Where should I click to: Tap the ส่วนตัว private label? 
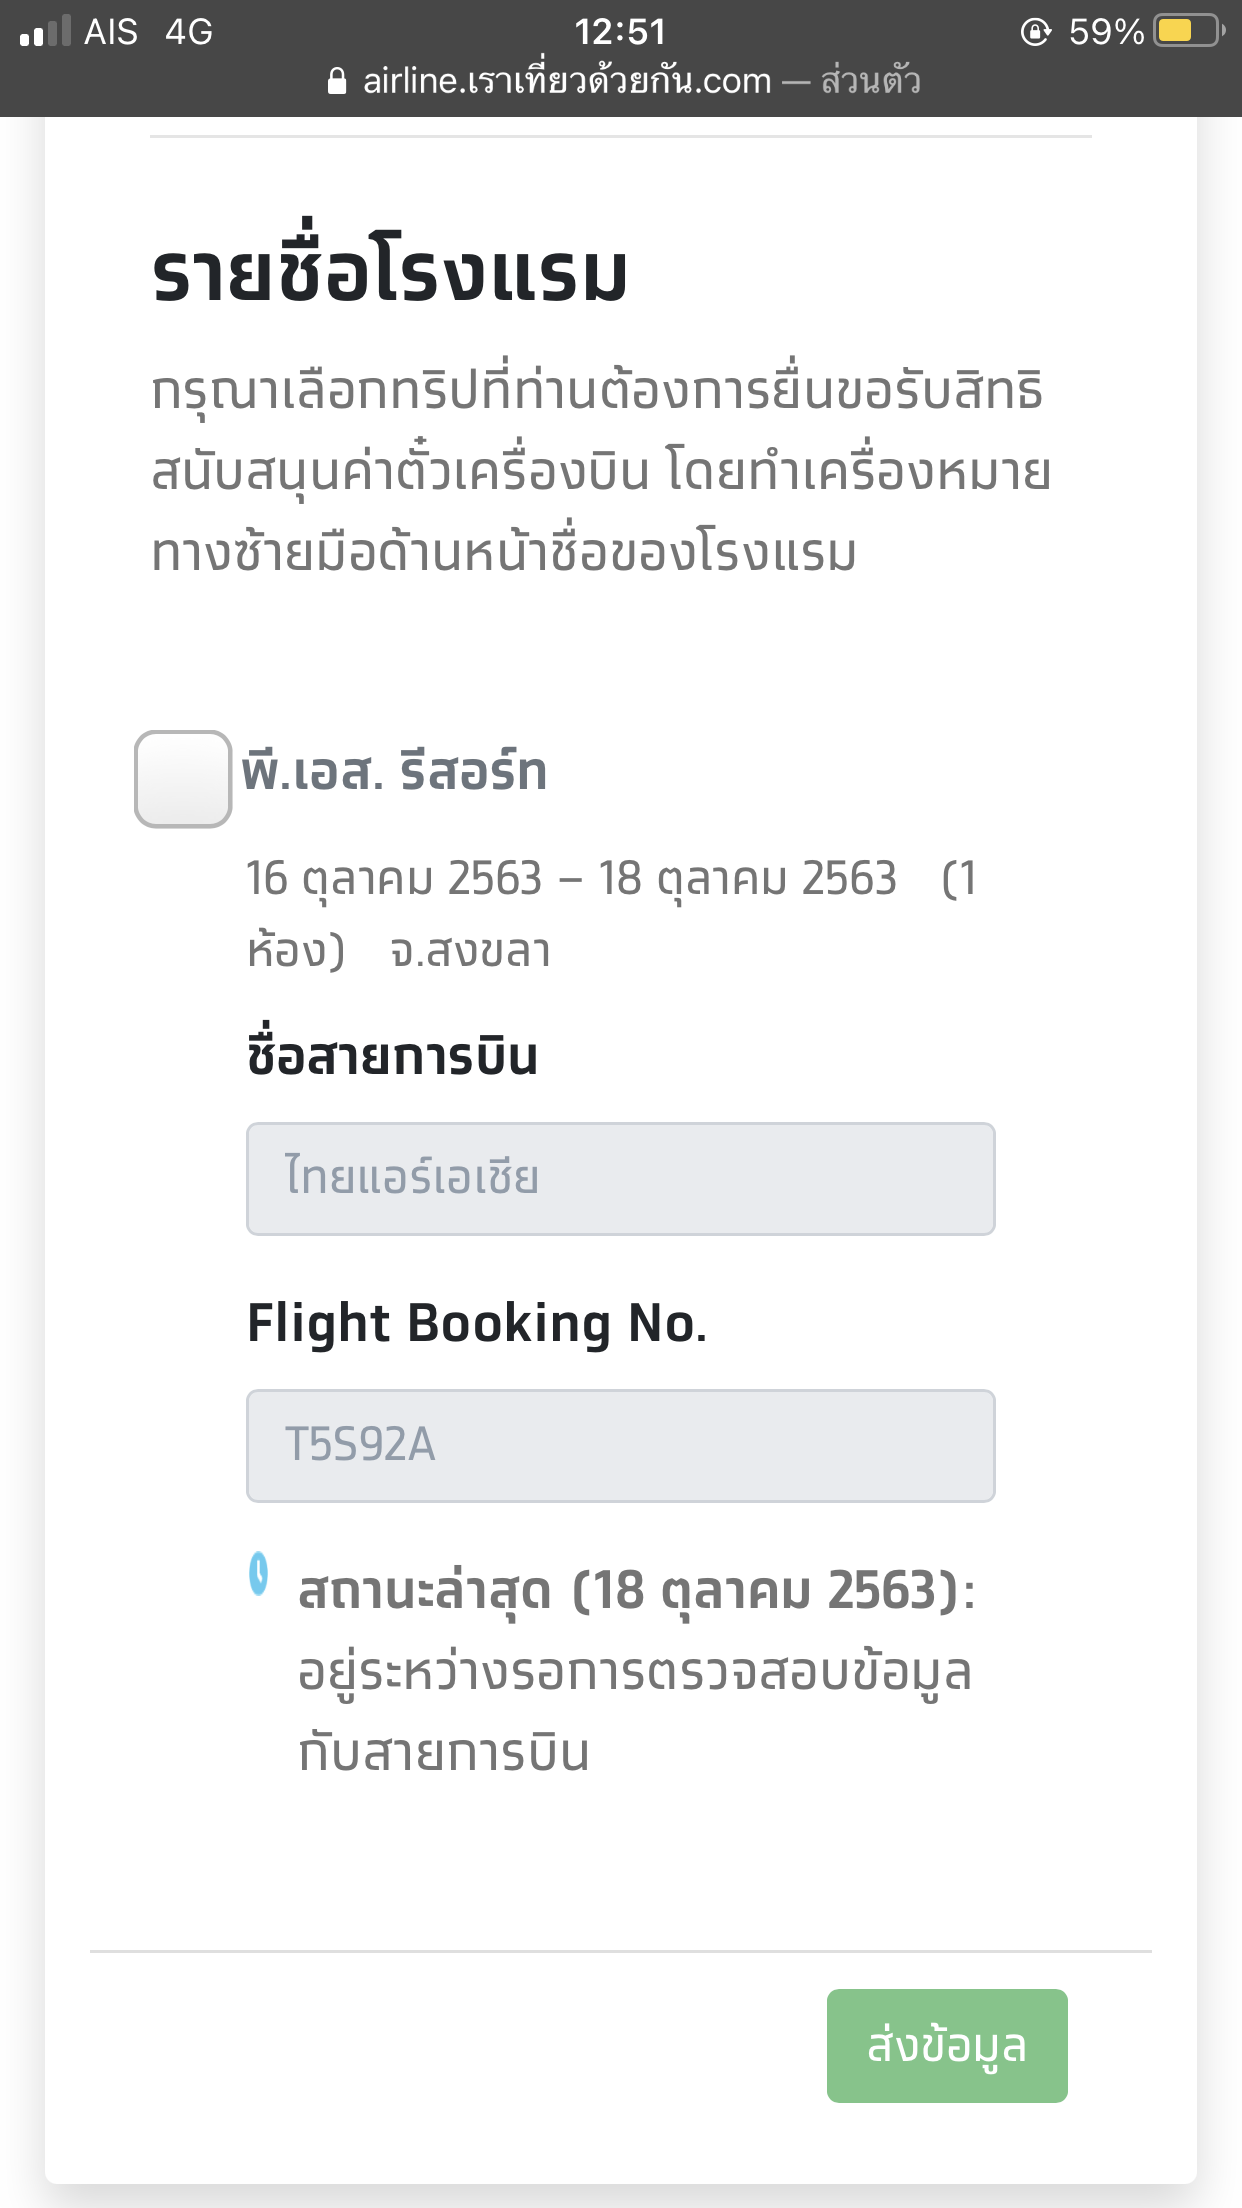(871, 80)
